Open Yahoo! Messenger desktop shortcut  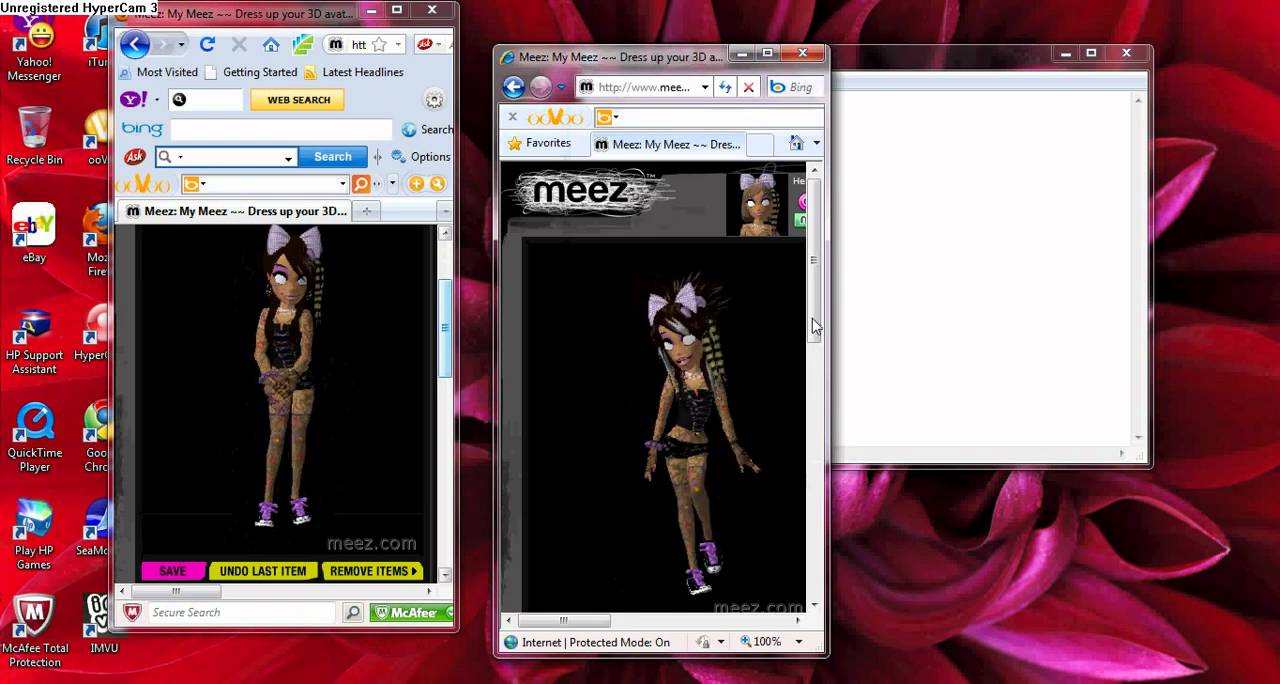pos(34,50)
